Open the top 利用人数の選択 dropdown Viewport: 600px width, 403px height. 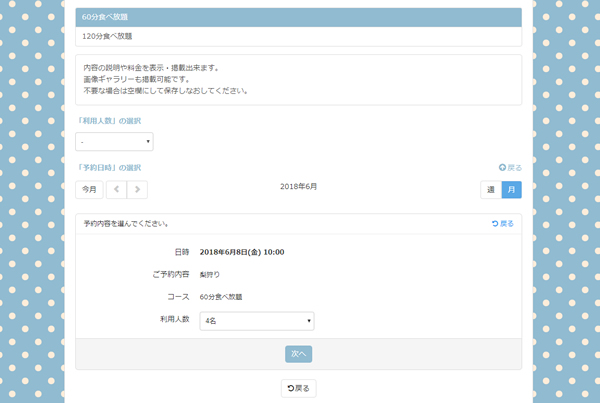coord(114,142)
